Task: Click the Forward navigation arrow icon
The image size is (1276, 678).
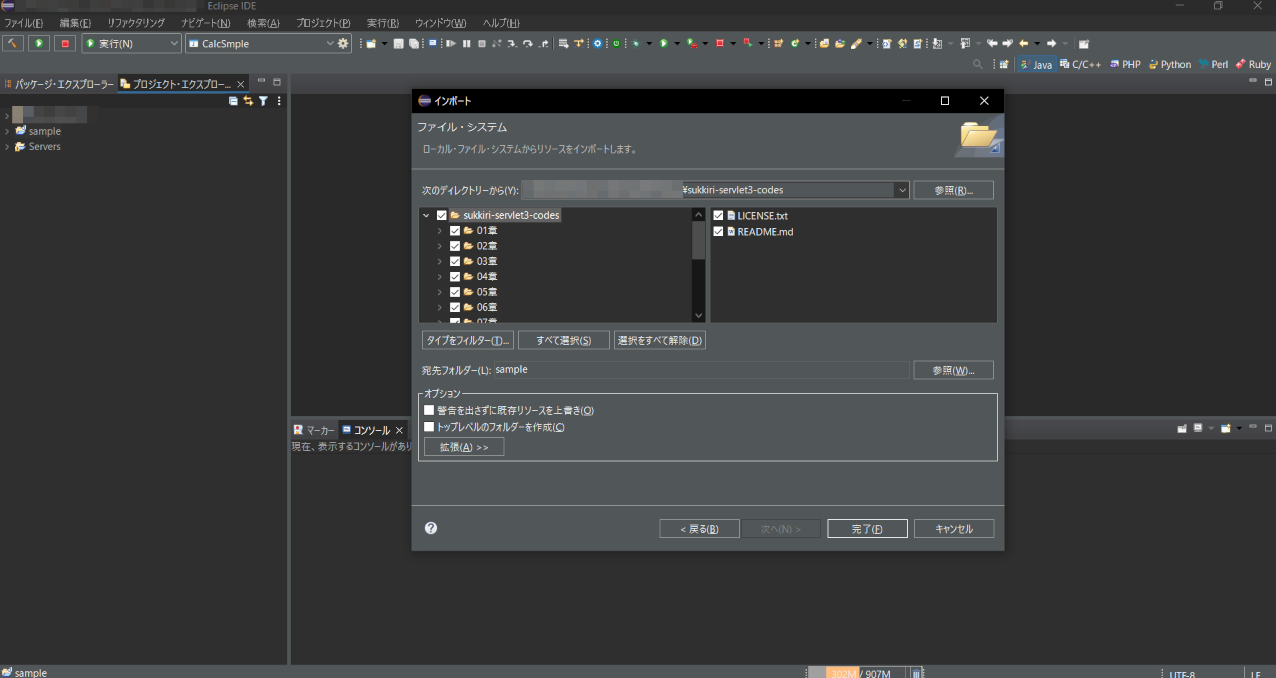Action: [1051, 44]
